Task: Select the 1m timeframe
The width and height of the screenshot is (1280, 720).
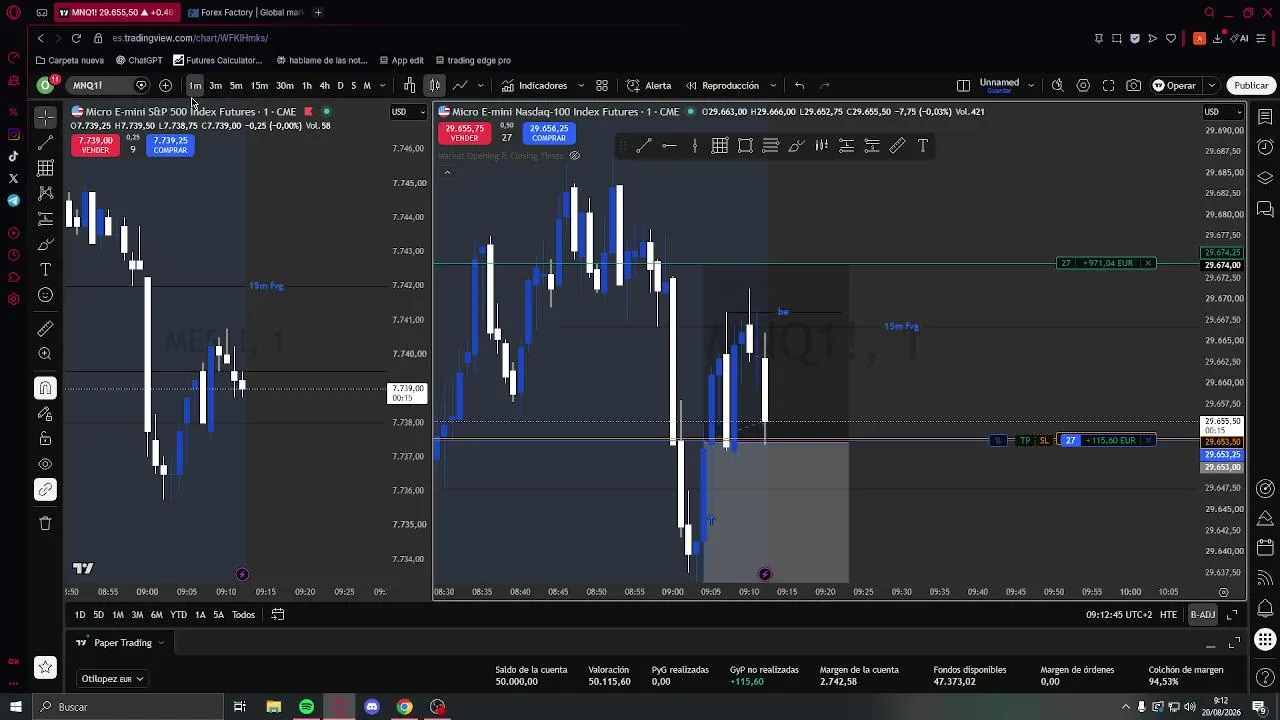Action: click(195, 86)
